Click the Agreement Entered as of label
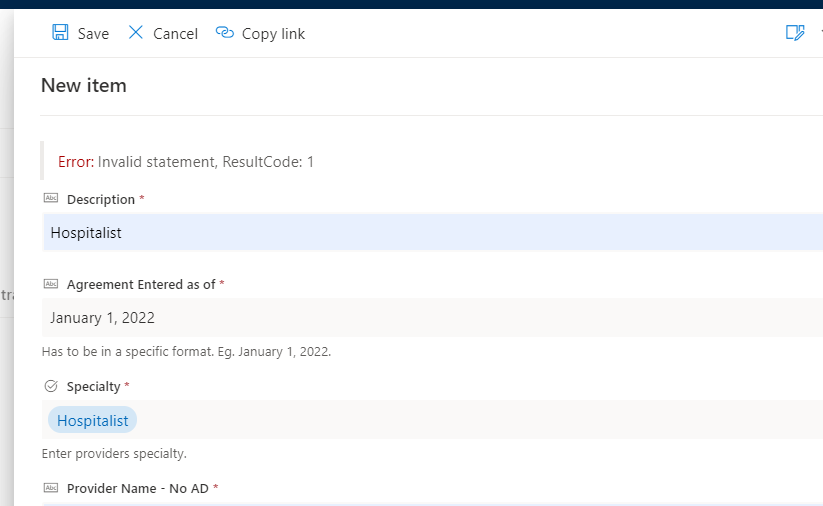823x506 pixels. tap(141, 285)
